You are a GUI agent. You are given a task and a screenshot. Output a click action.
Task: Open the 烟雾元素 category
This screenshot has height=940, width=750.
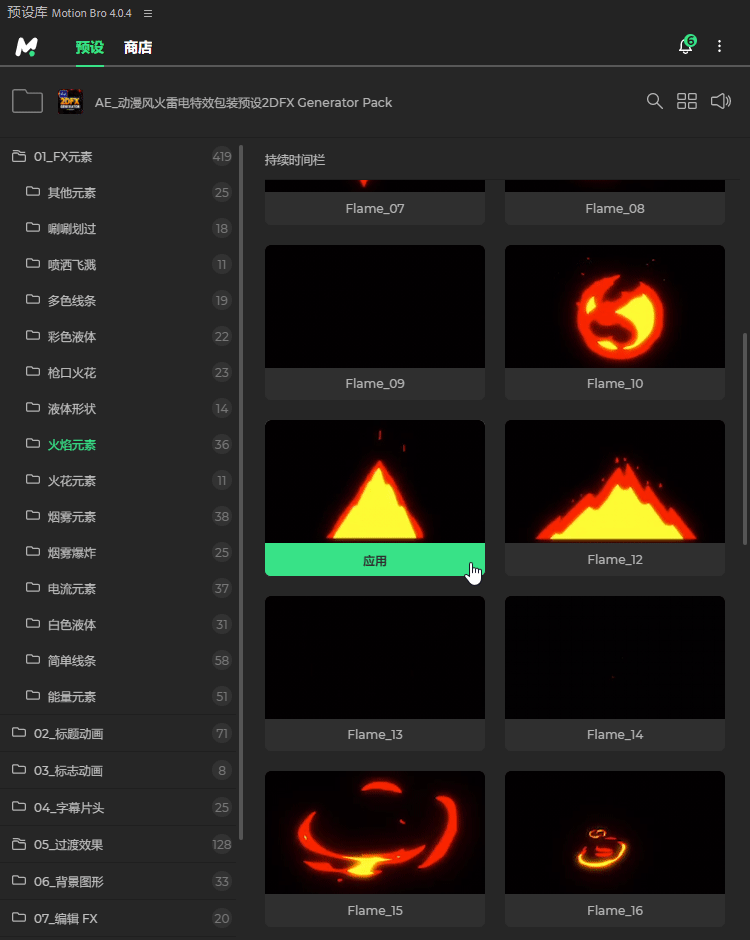(120, 516)
